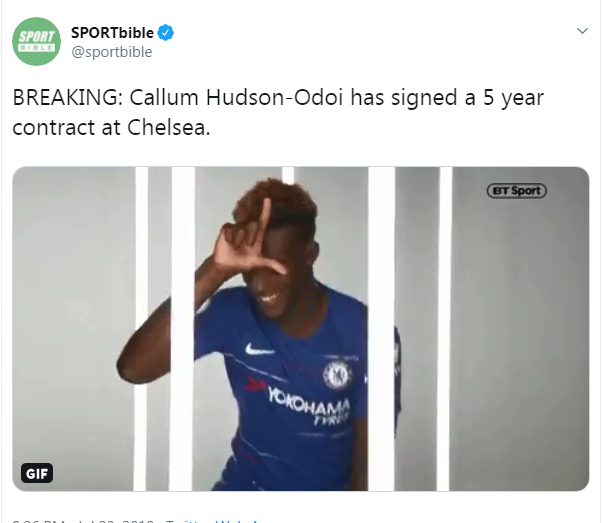The height and width of the screenshot is (523, 602).
Task: Click the word contract in the tweet
Action: click(x=53, y=128)
